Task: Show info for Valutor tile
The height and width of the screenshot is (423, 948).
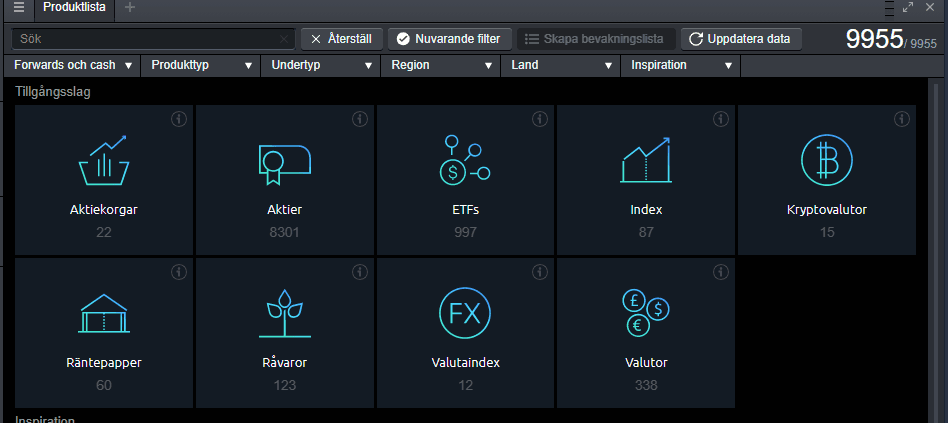Action: [x=721, y=273]
